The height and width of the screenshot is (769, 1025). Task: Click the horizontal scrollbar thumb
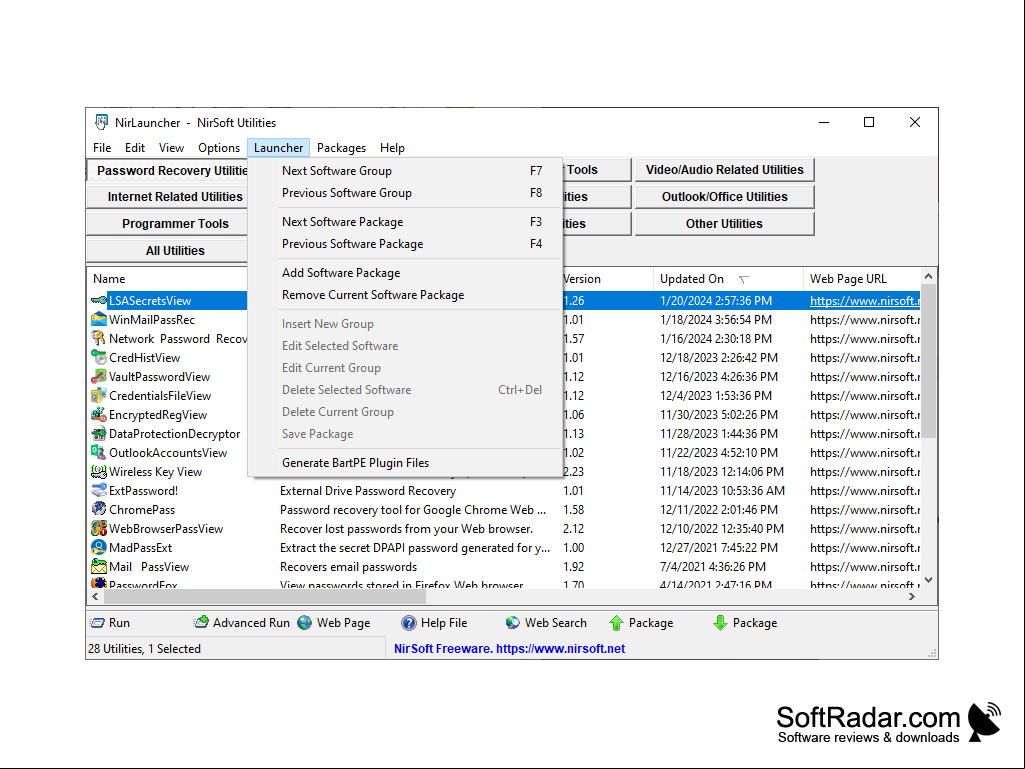(x=265, y=596)
